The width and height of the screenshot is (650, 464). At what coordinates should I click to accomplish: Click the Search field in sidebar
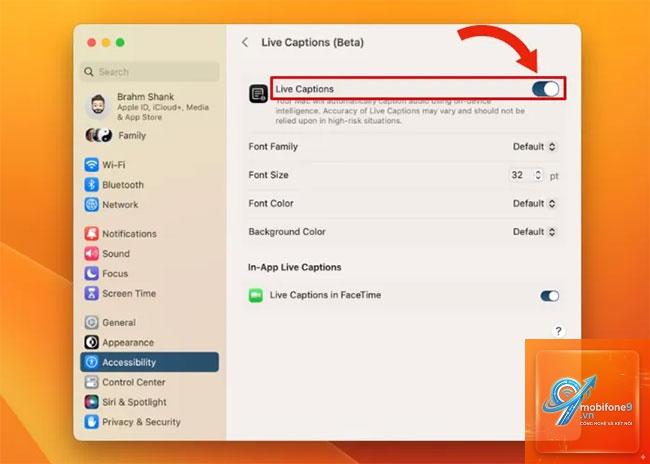coord(150,72)
